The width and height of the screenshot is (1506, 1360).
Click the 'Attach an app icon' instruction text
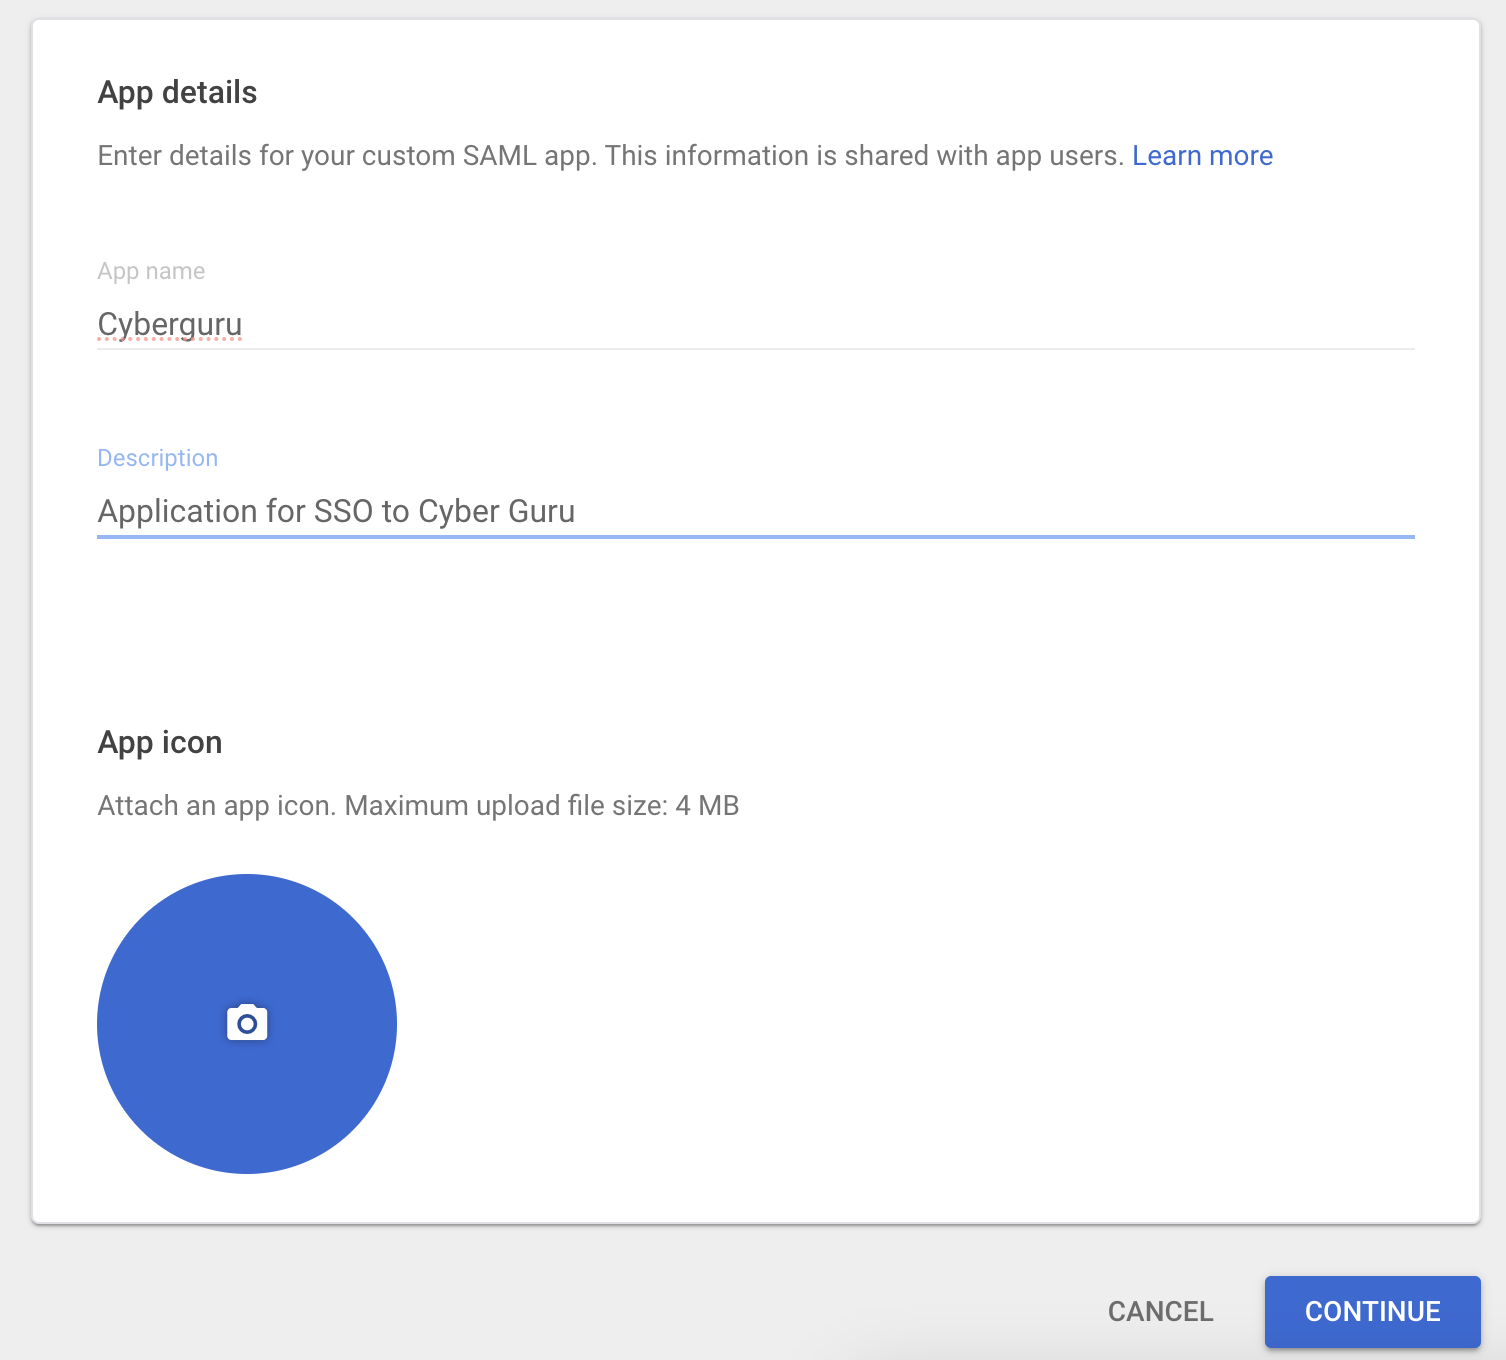tap(216, 806)
